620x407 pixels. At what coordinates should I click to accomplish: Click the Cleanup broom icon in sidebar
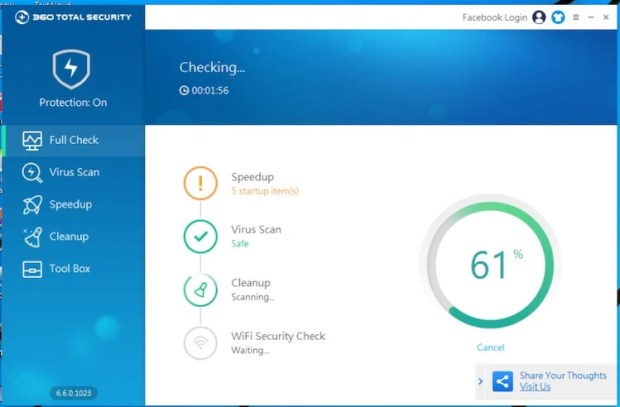point(32,237)
